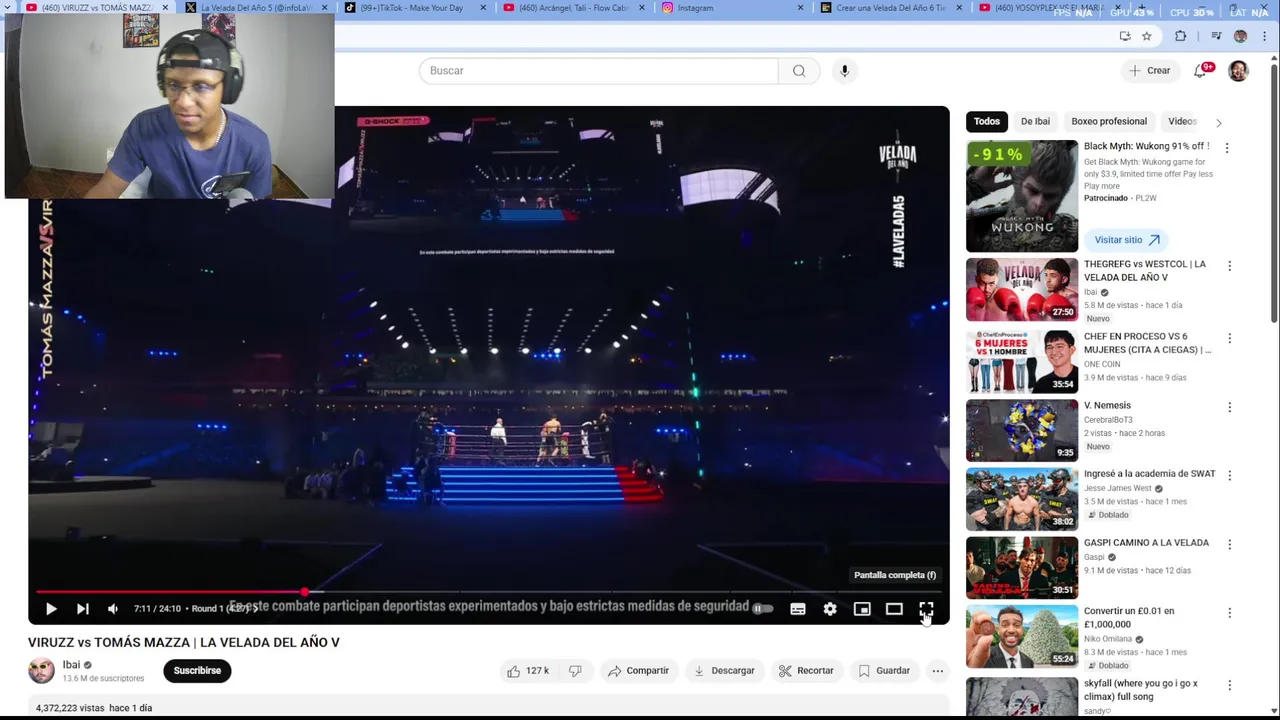This screenshot has height=720, width=1280.
Task: Click the magnifier search button
Action: 799,71
